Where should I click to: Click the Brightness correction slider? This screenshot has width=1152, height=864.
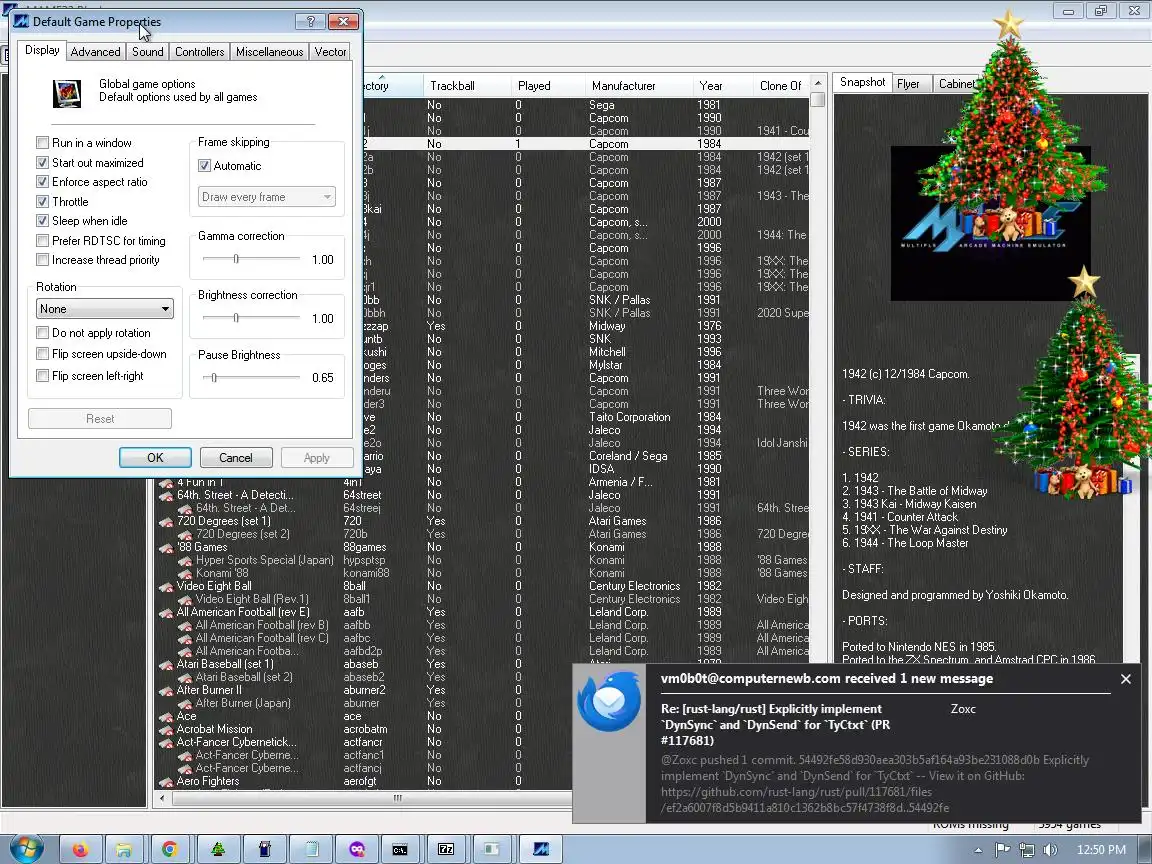pyautogui.click(x=251, y=317)
